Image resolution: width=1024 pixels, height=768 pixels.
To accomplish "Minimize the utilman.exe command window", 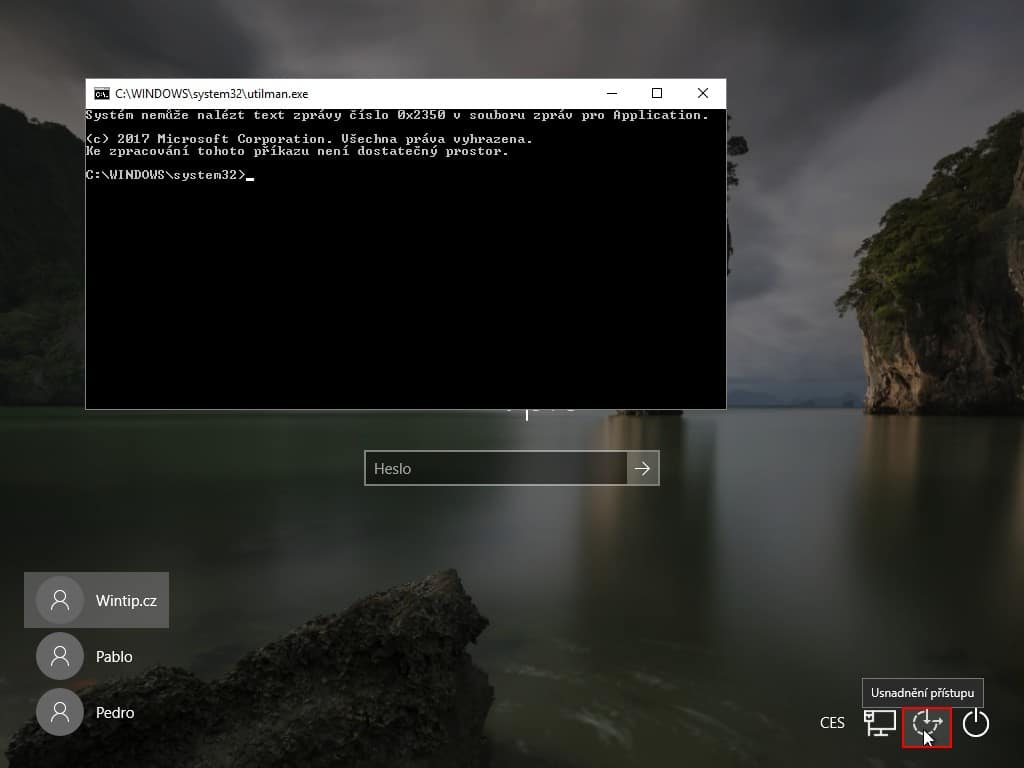I will click(610, 94).
